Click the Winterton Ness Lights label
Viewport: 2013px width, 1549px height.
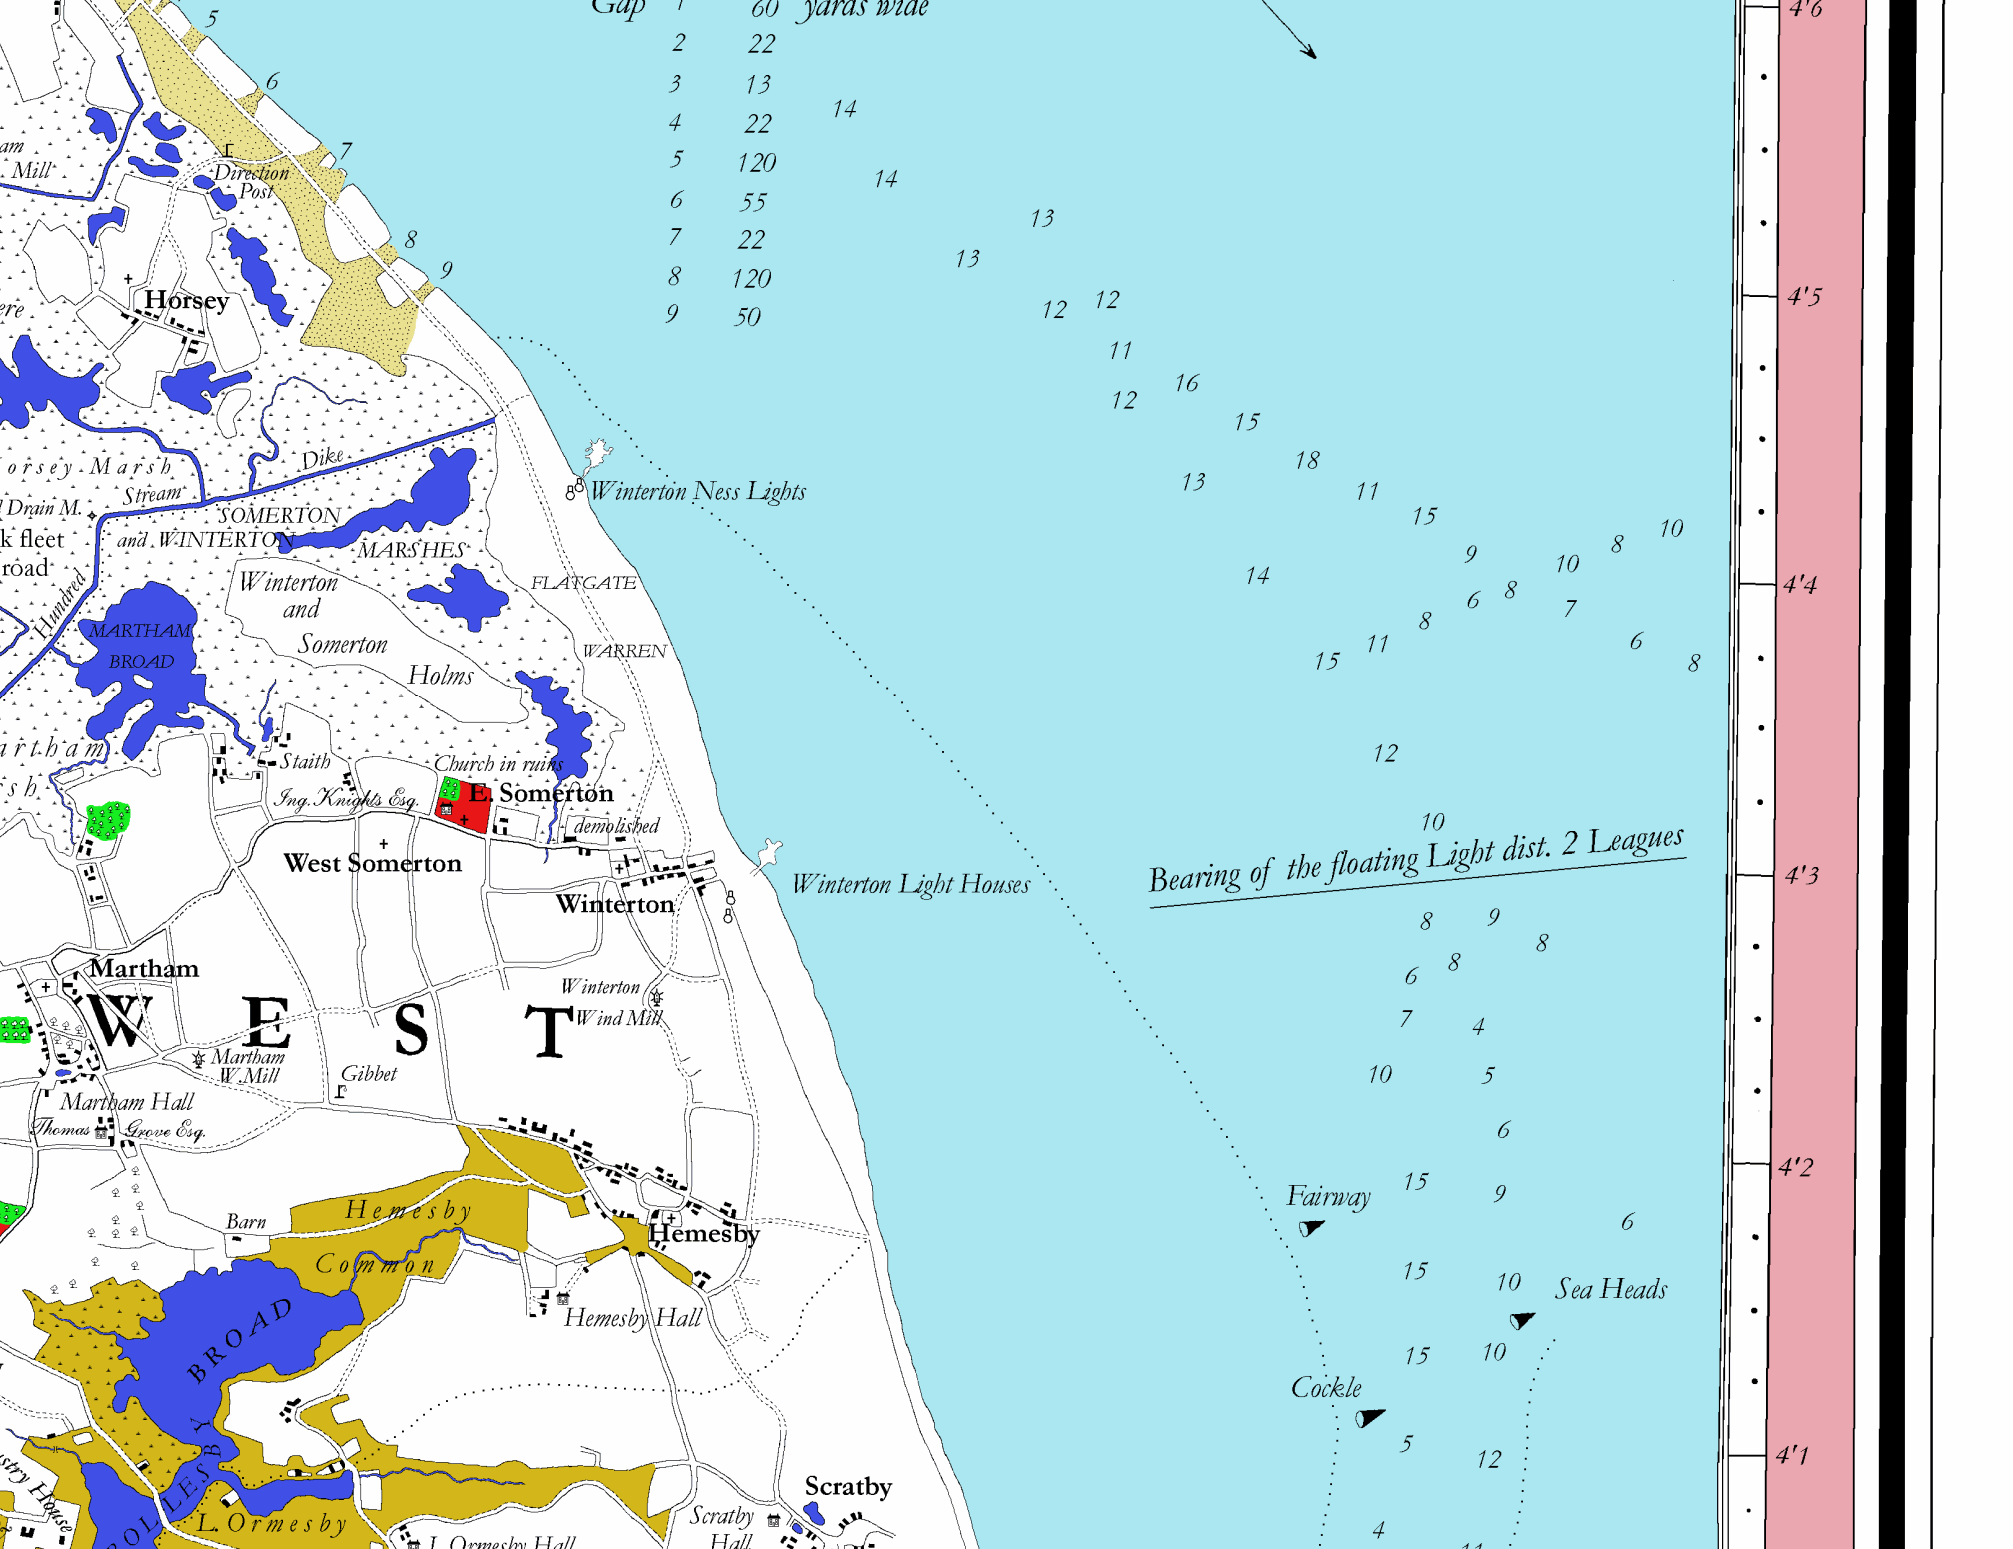pos(698,491)
